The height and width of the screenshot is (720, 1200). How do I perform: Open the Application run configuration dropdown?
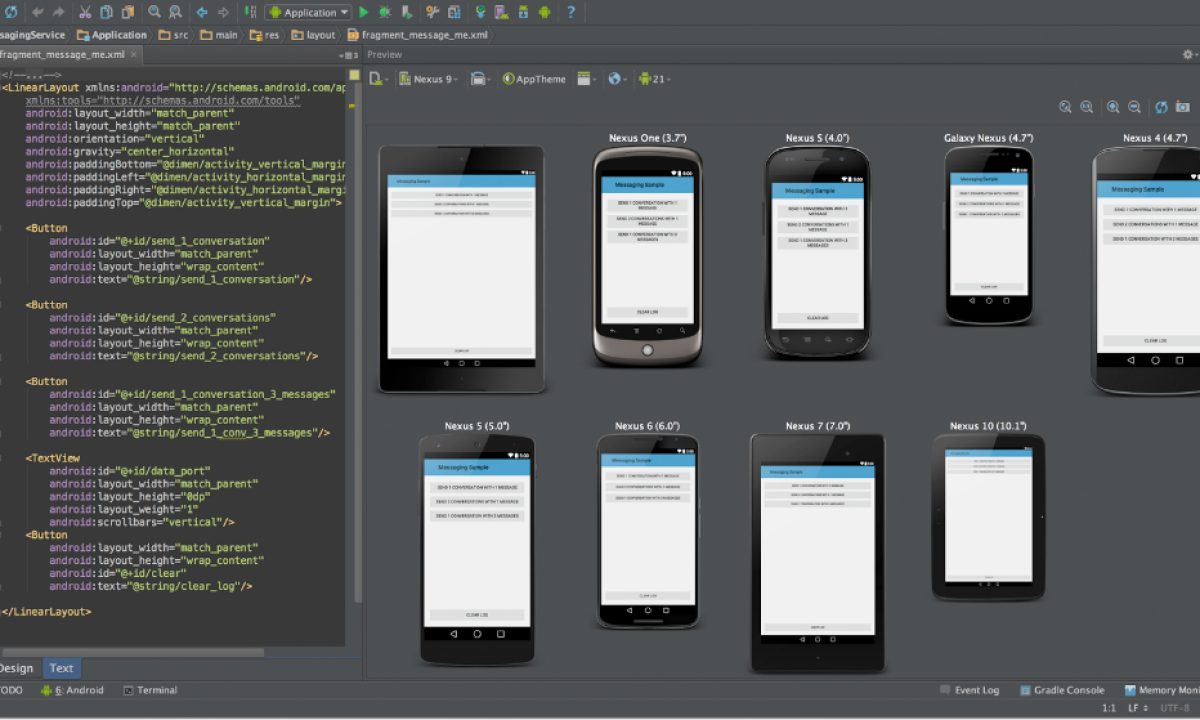coord(308,12)
